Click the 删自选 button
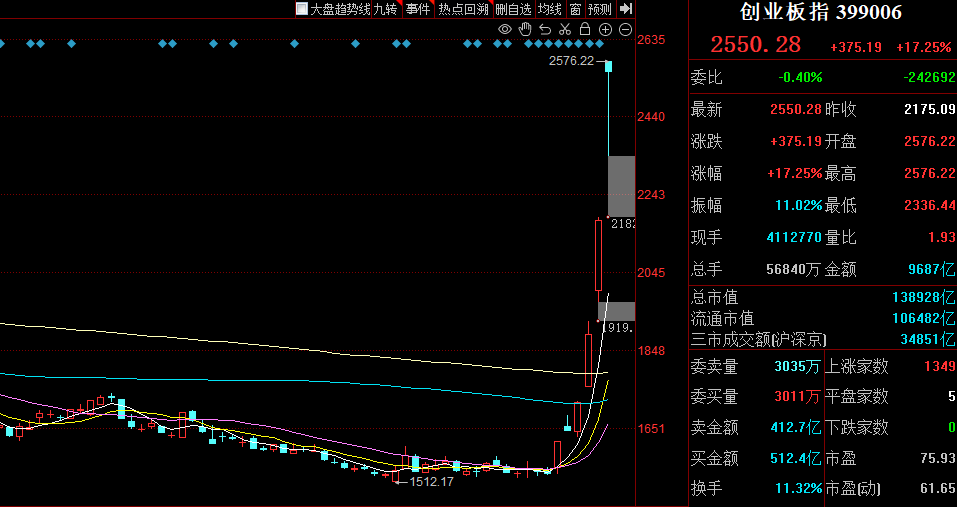The image size is (957, 507). coord(514,9)
